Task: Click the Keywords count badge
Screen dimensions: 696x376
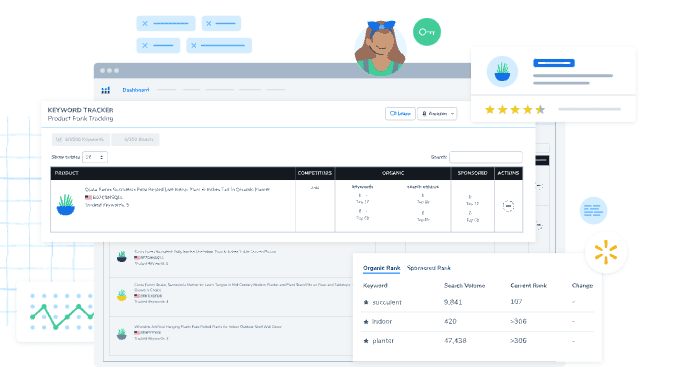Action: point(80,139)
